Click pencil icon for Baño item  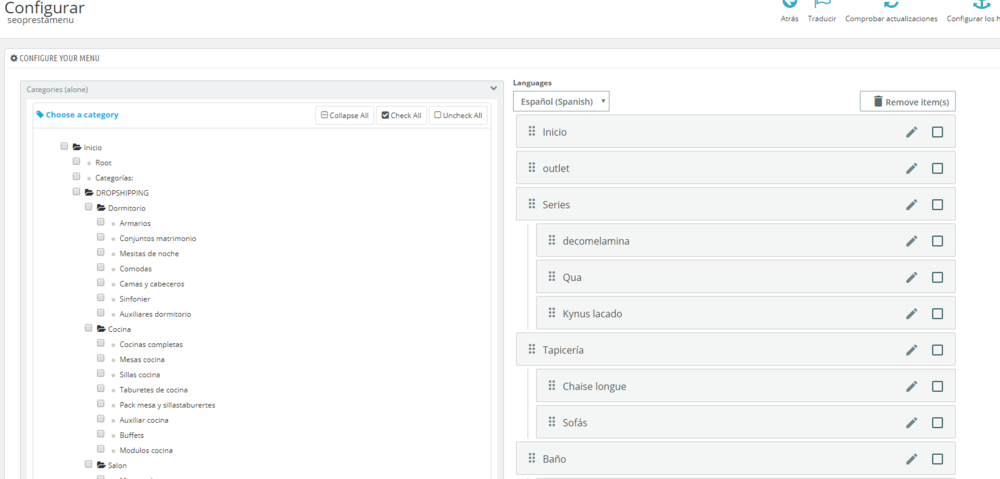coord(912,459)
